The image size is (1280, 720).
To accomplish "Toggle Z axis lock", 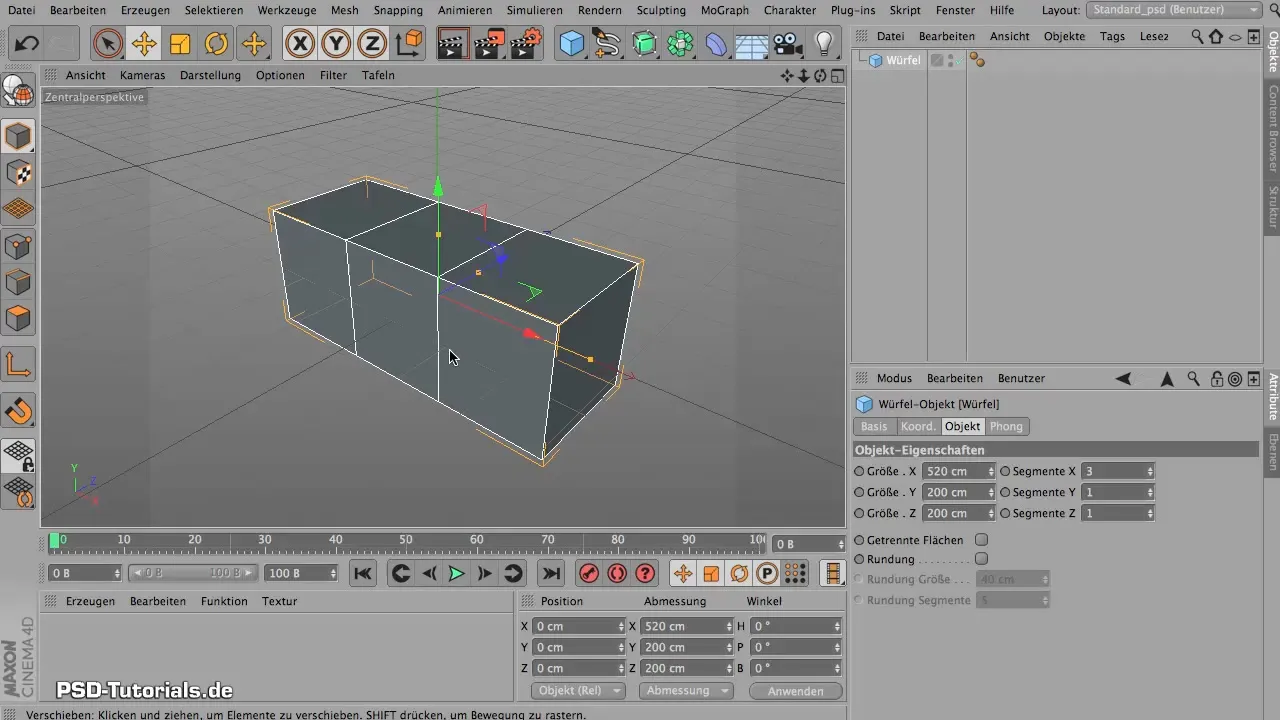I will [372, 44].
